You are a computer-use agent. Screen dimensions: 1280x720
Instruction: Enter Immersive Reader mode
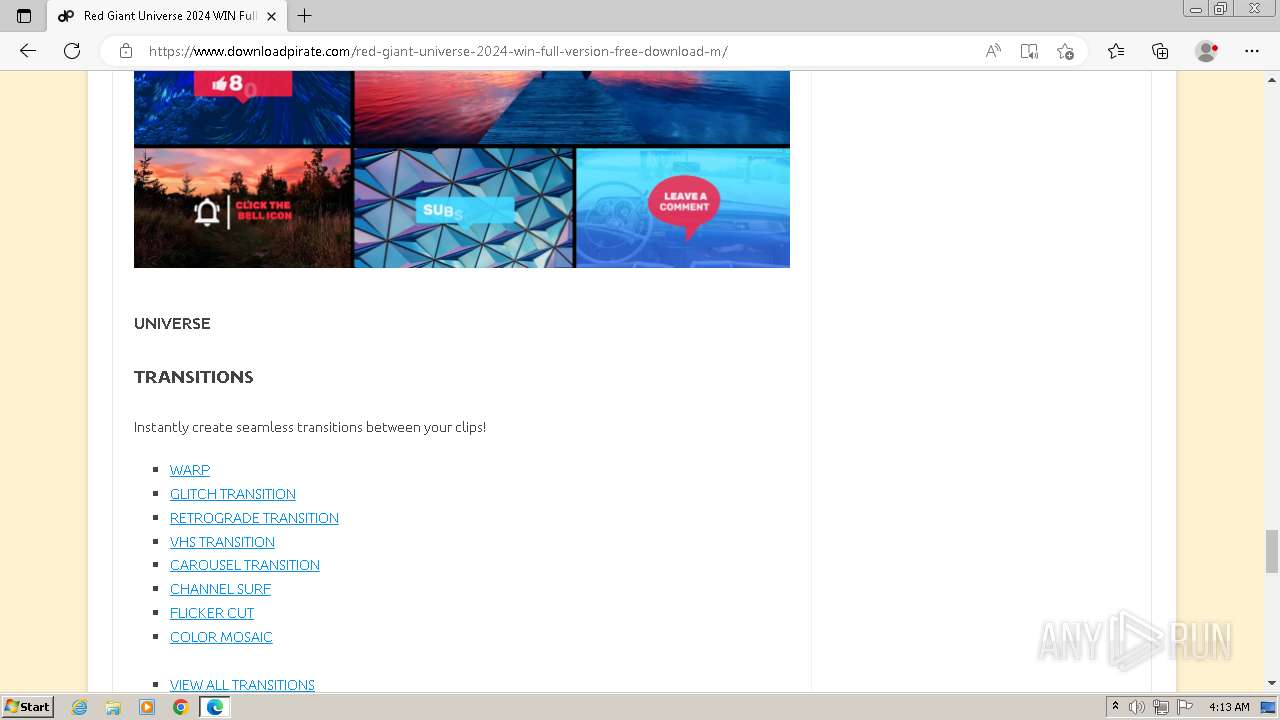pos(1029,51)
